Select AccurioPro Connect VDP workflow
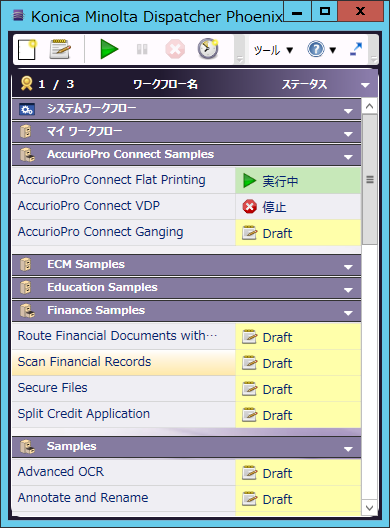 pyautogui.click(x=124, y=206)
